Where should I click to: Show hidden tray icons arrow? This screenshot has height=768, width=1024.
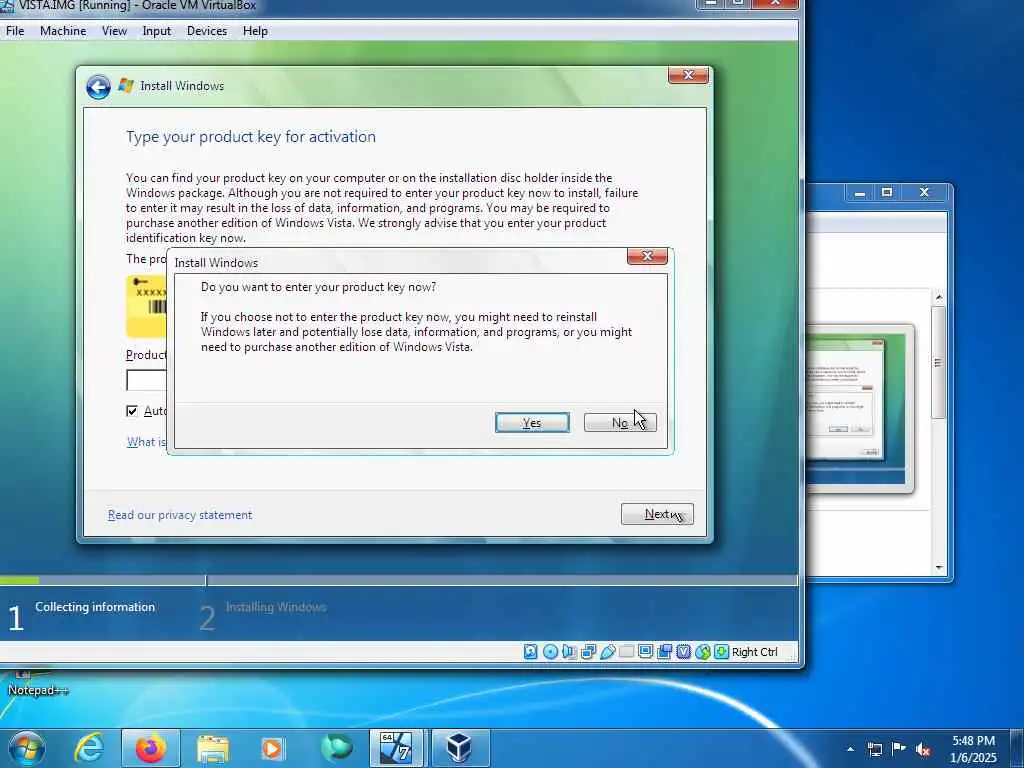[x=850, y=749]
